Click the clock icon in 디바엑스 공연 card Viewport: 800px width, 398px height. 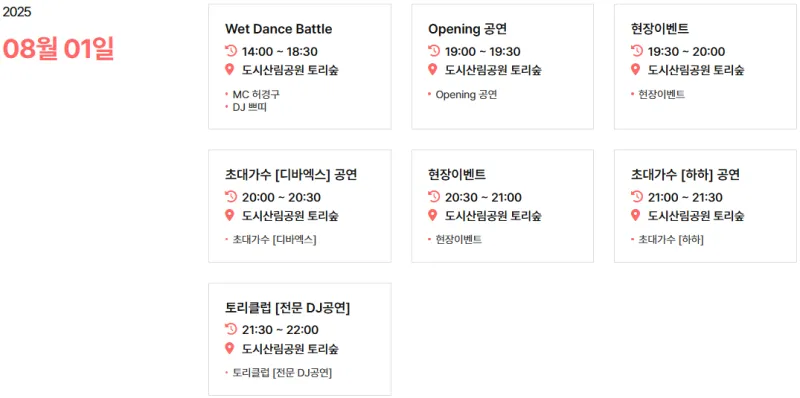231,196
